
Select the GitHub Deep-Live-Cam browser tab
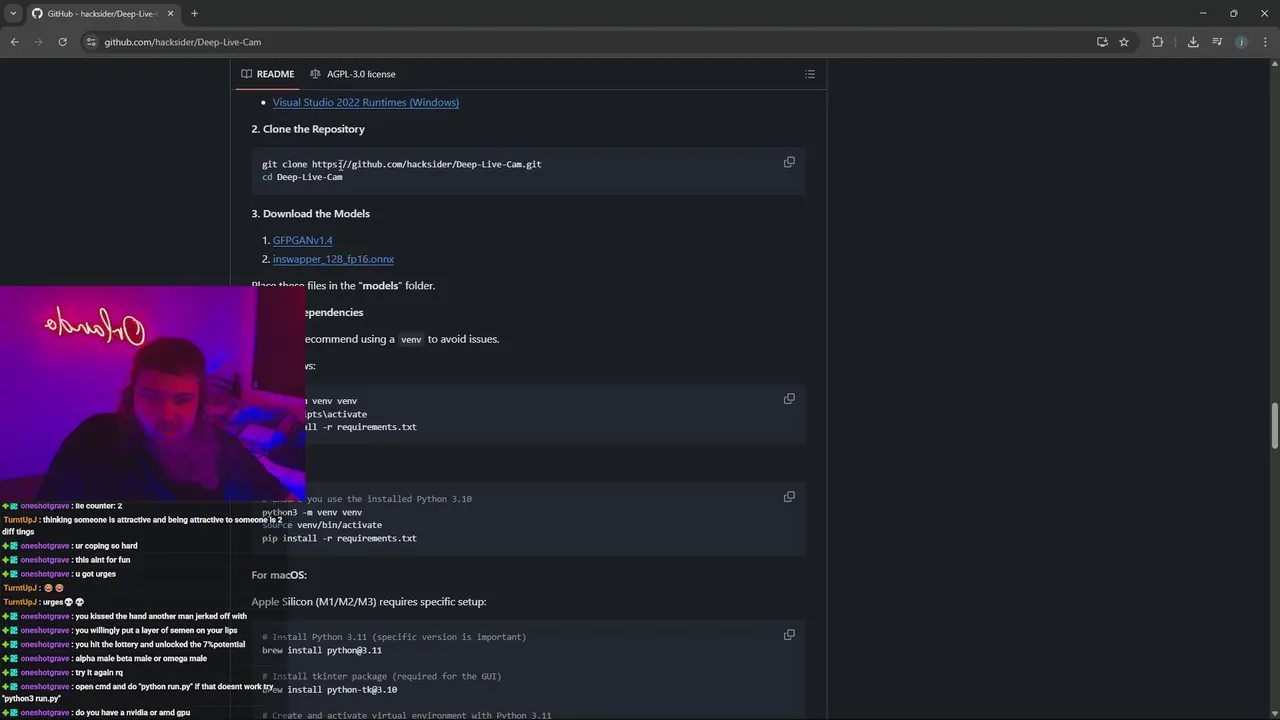(101, 13)
